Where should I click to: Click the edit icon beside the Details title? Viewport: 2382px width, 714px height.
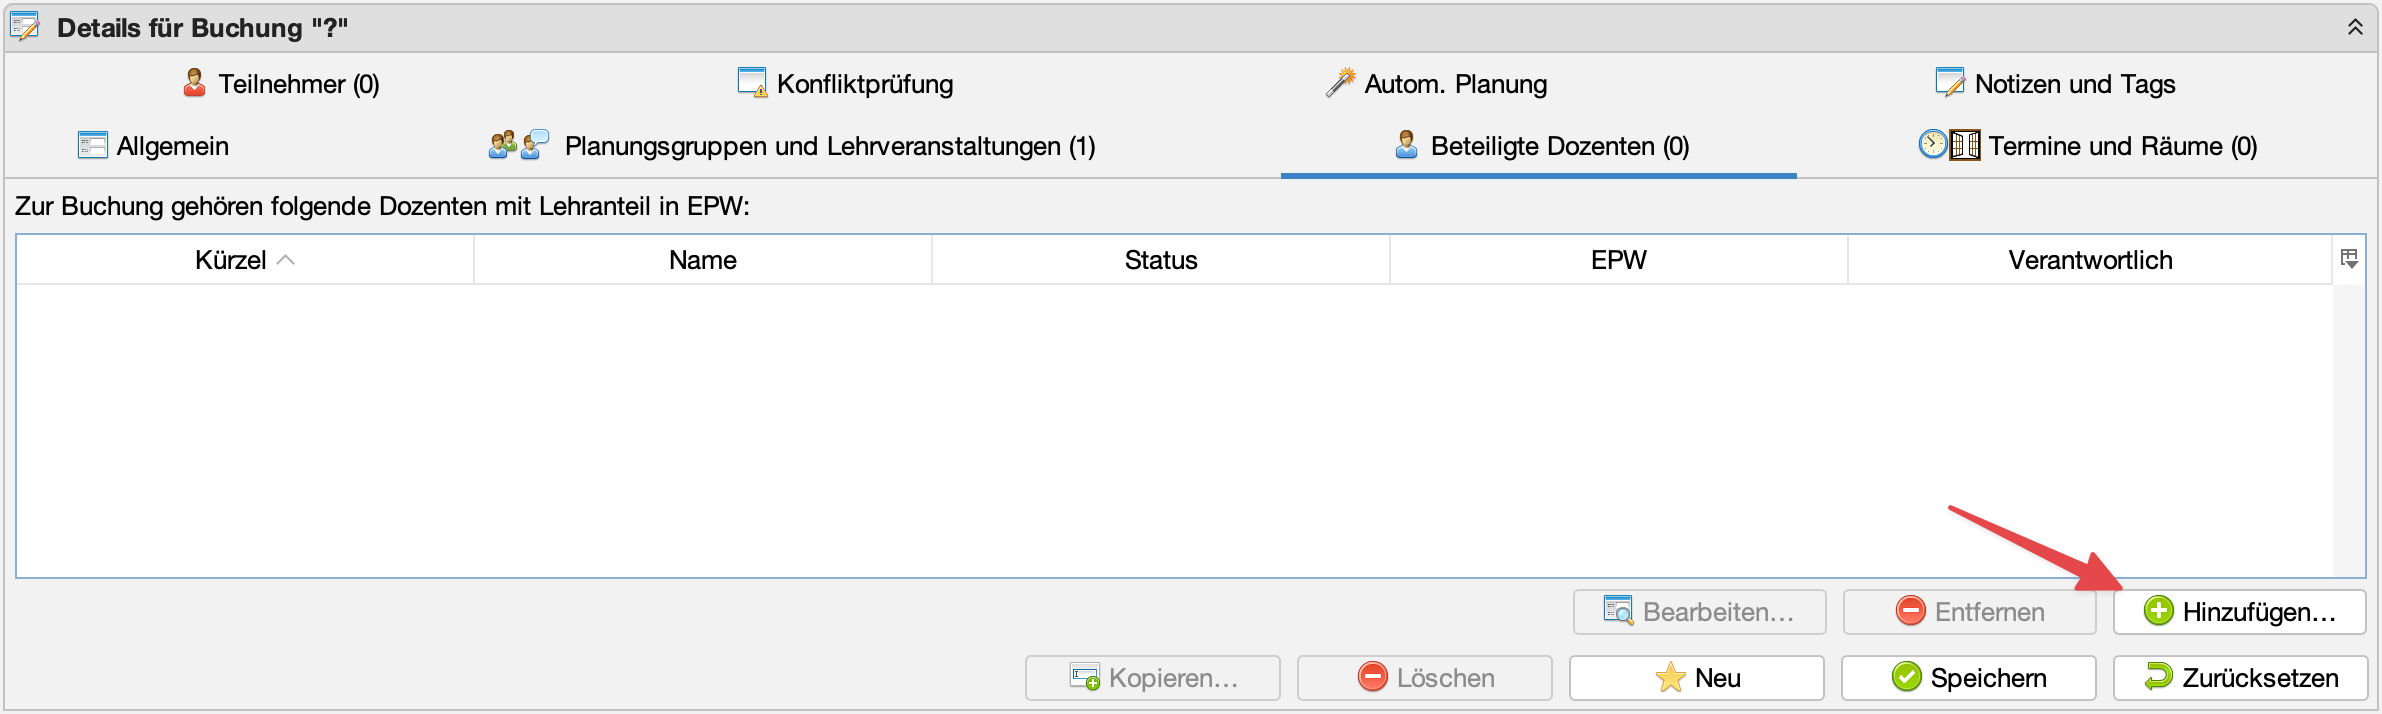pyautogui.click(x=25, y=27)
